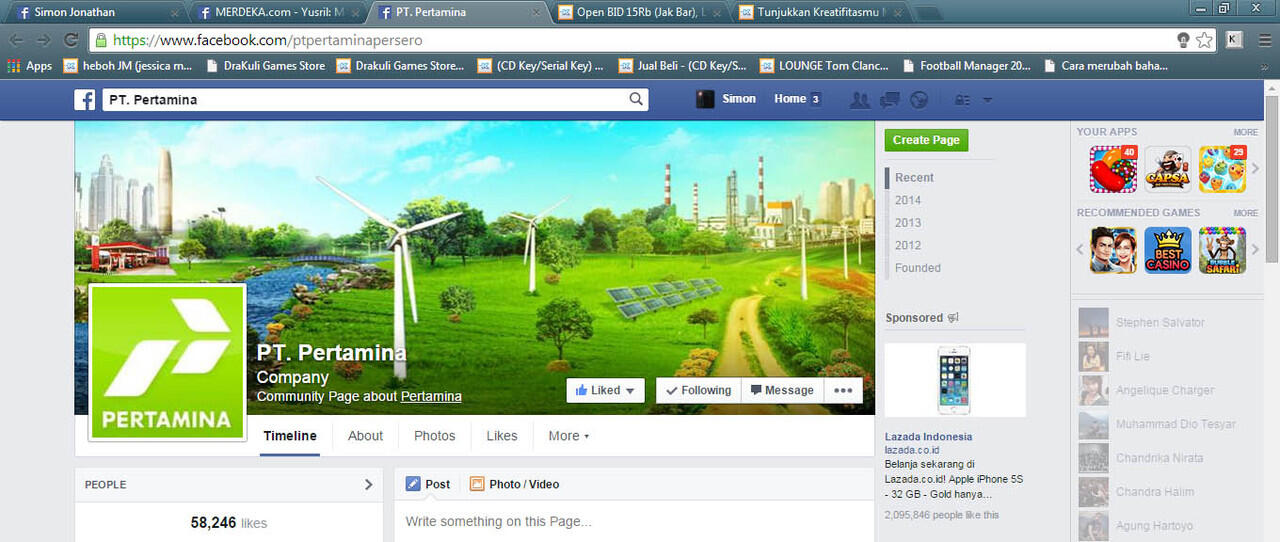The height and width of the screenshot is (542, 1280).
Task: Open privacy shortcuts lock icon
Action: [x=963, y=100]
